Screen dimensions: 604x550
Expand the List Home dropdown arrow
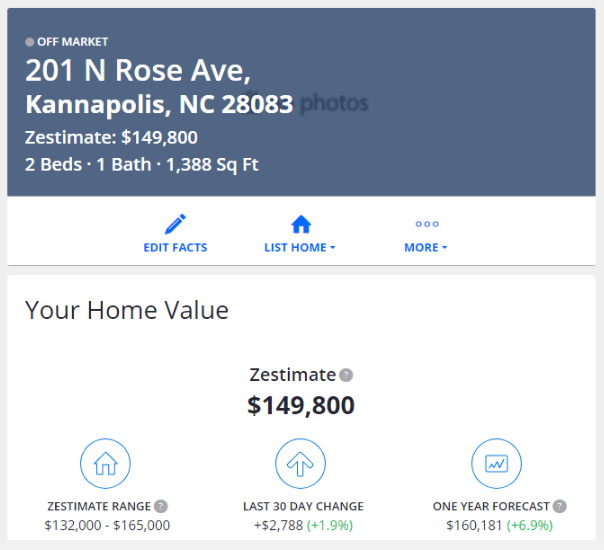click(332, 248)
